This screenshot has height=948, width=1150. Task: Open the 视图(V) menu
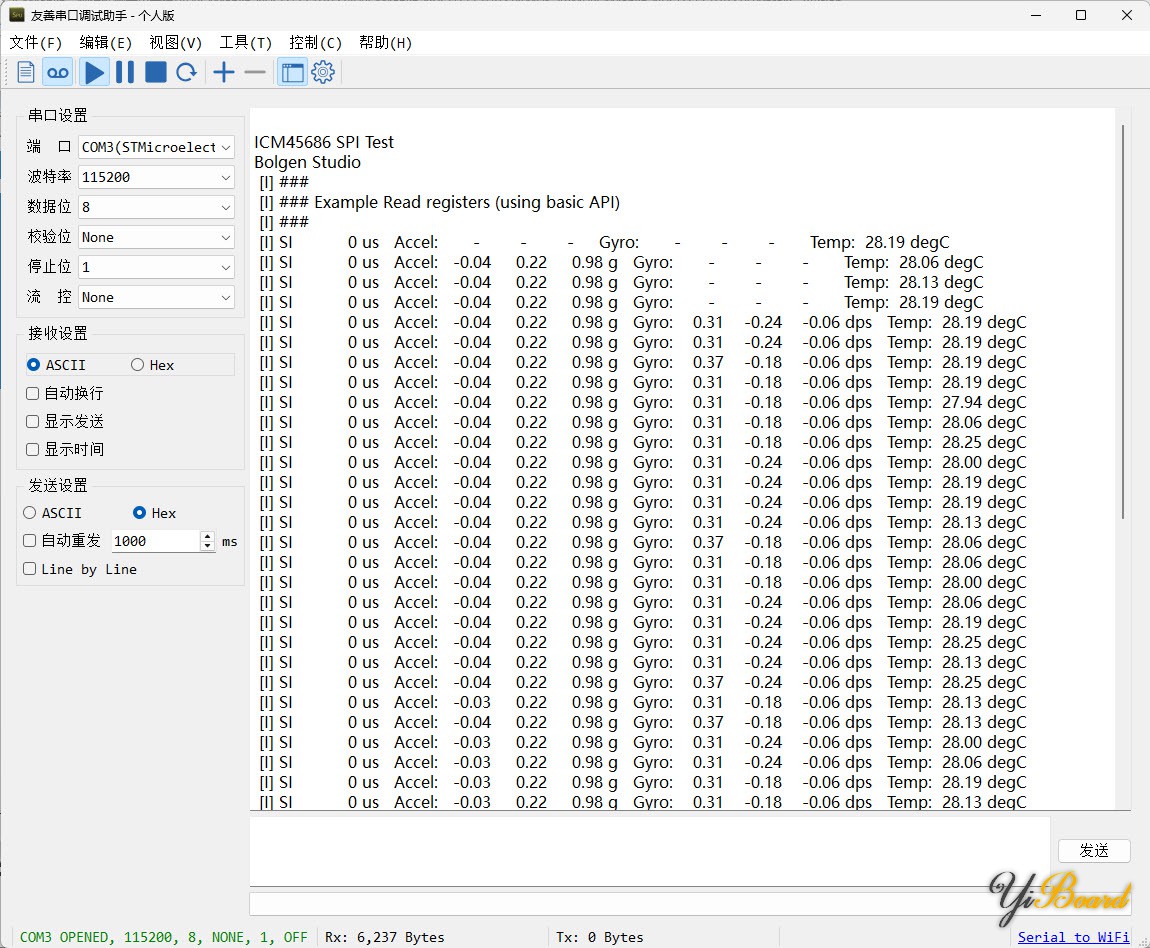pyautogui.click(x=175, y=43)
